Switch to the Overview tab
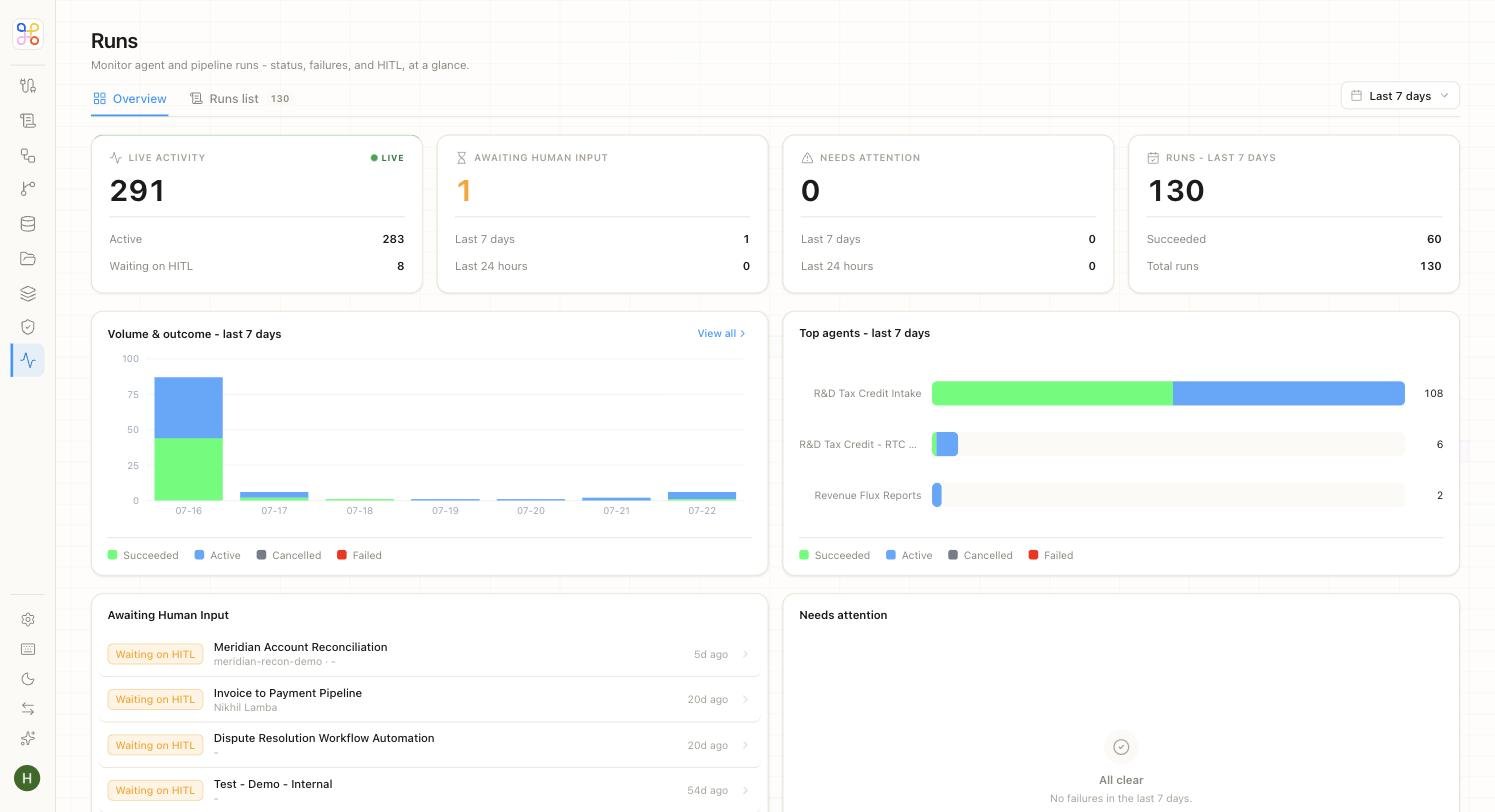Screen dimensions: 1495x812 coord(130,99)
